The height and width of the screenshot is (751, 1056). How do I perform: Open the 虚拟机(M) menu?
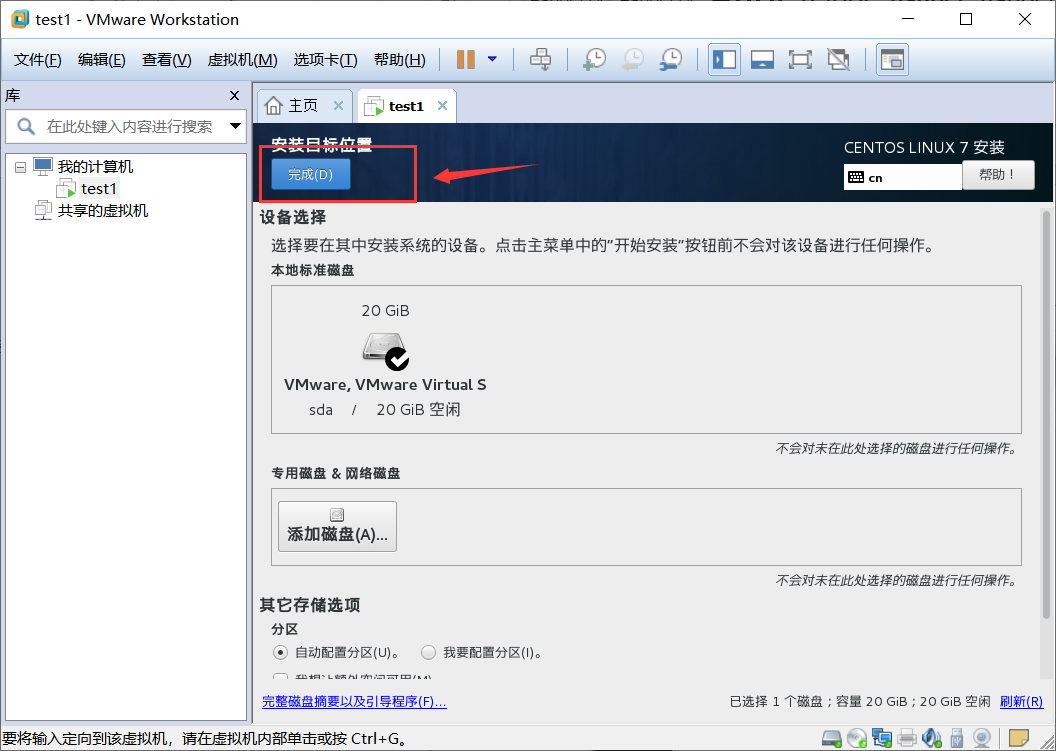tap(242, 60)
